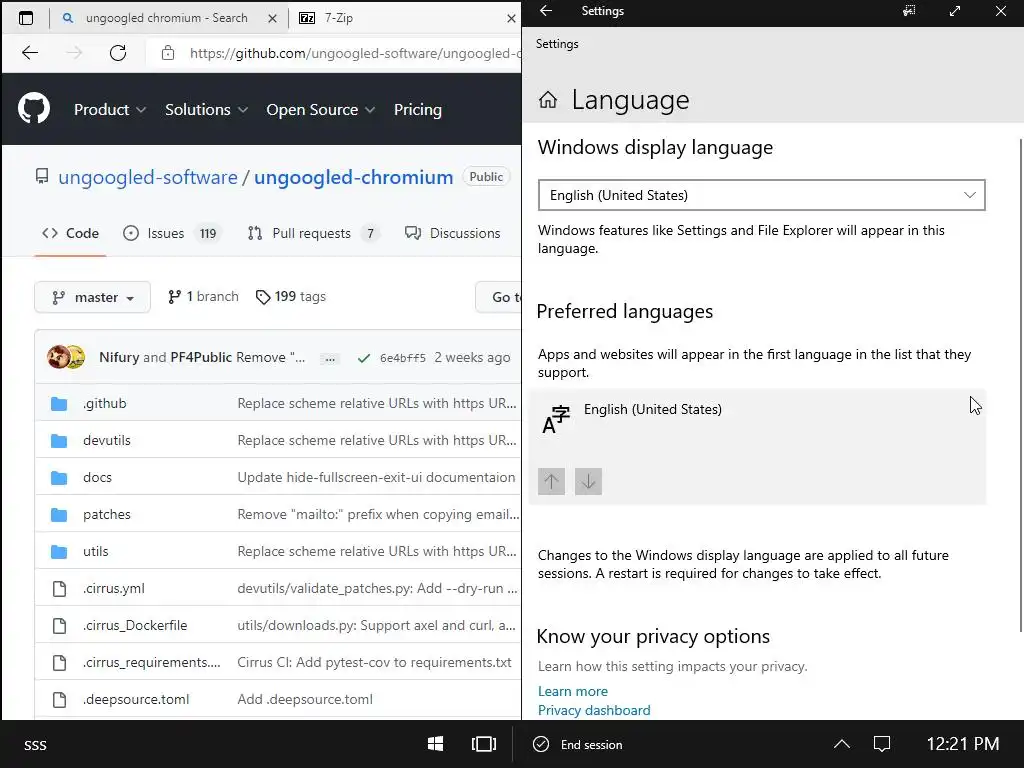Image resolution: width=1024 pixels, height=768 pixels.
Task: Open the docs folder
Action: 97,477
